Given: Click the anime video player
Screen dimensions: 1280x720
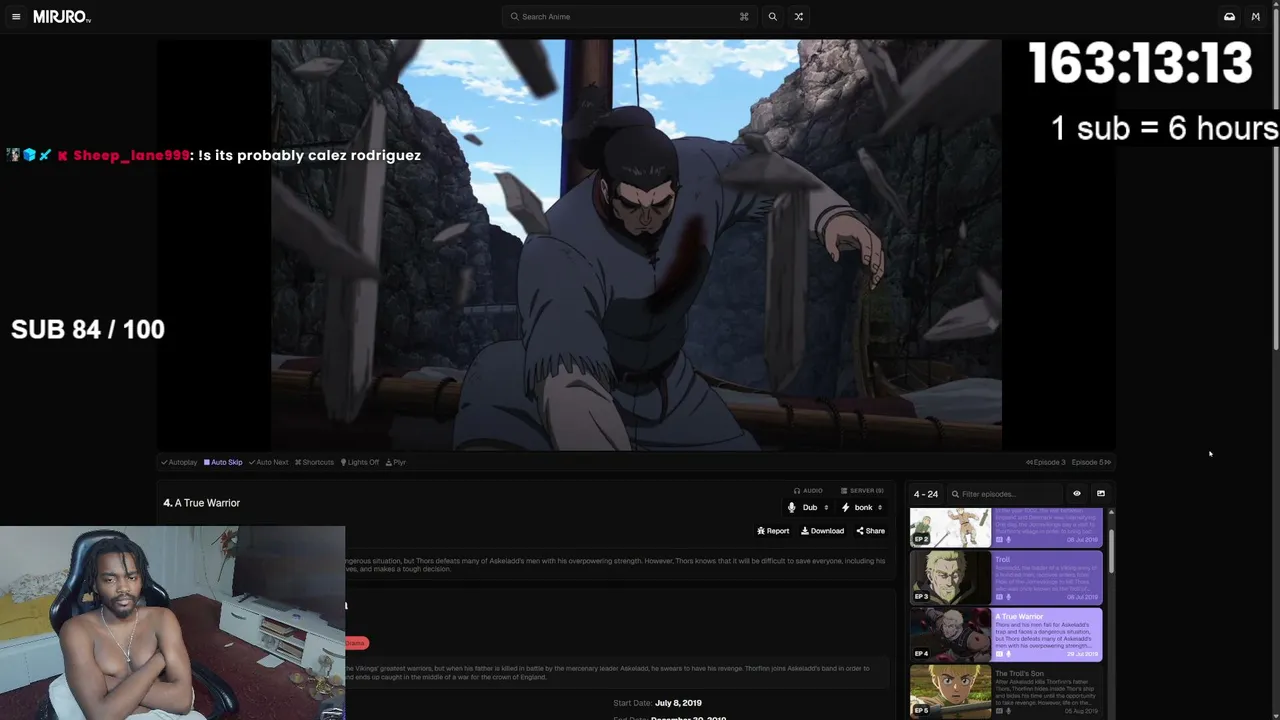Looking at the screenshot, I should click(636, 245).
